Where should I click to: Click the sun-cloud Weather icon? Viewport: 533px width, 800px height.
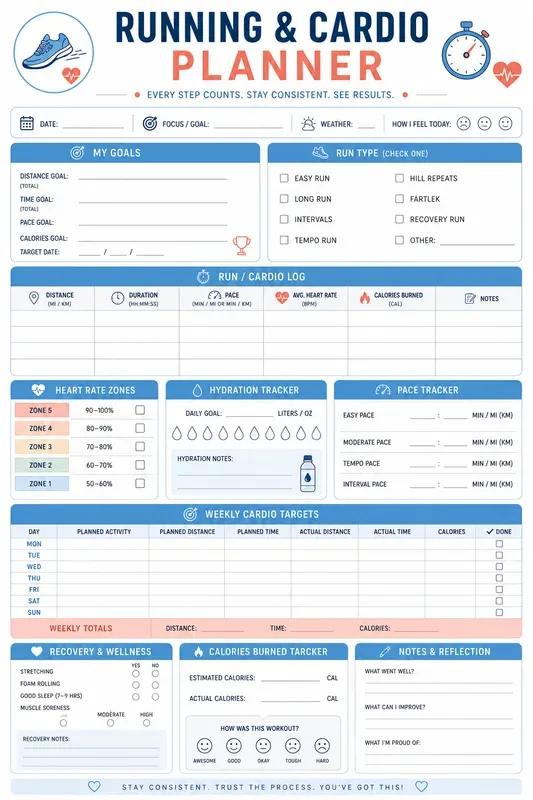[308, 123]
